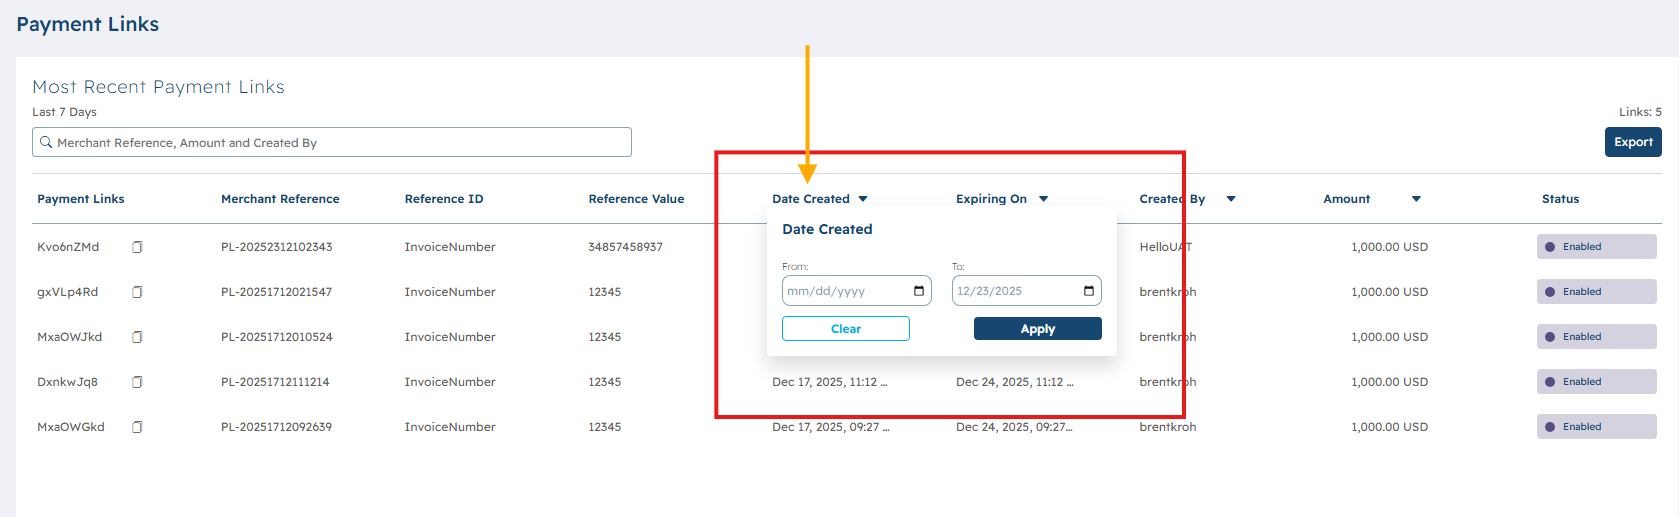Clear the Date Created filter
Image resolution: width=1679 pixels, height=517 pixels.
(x=845, y=329)
